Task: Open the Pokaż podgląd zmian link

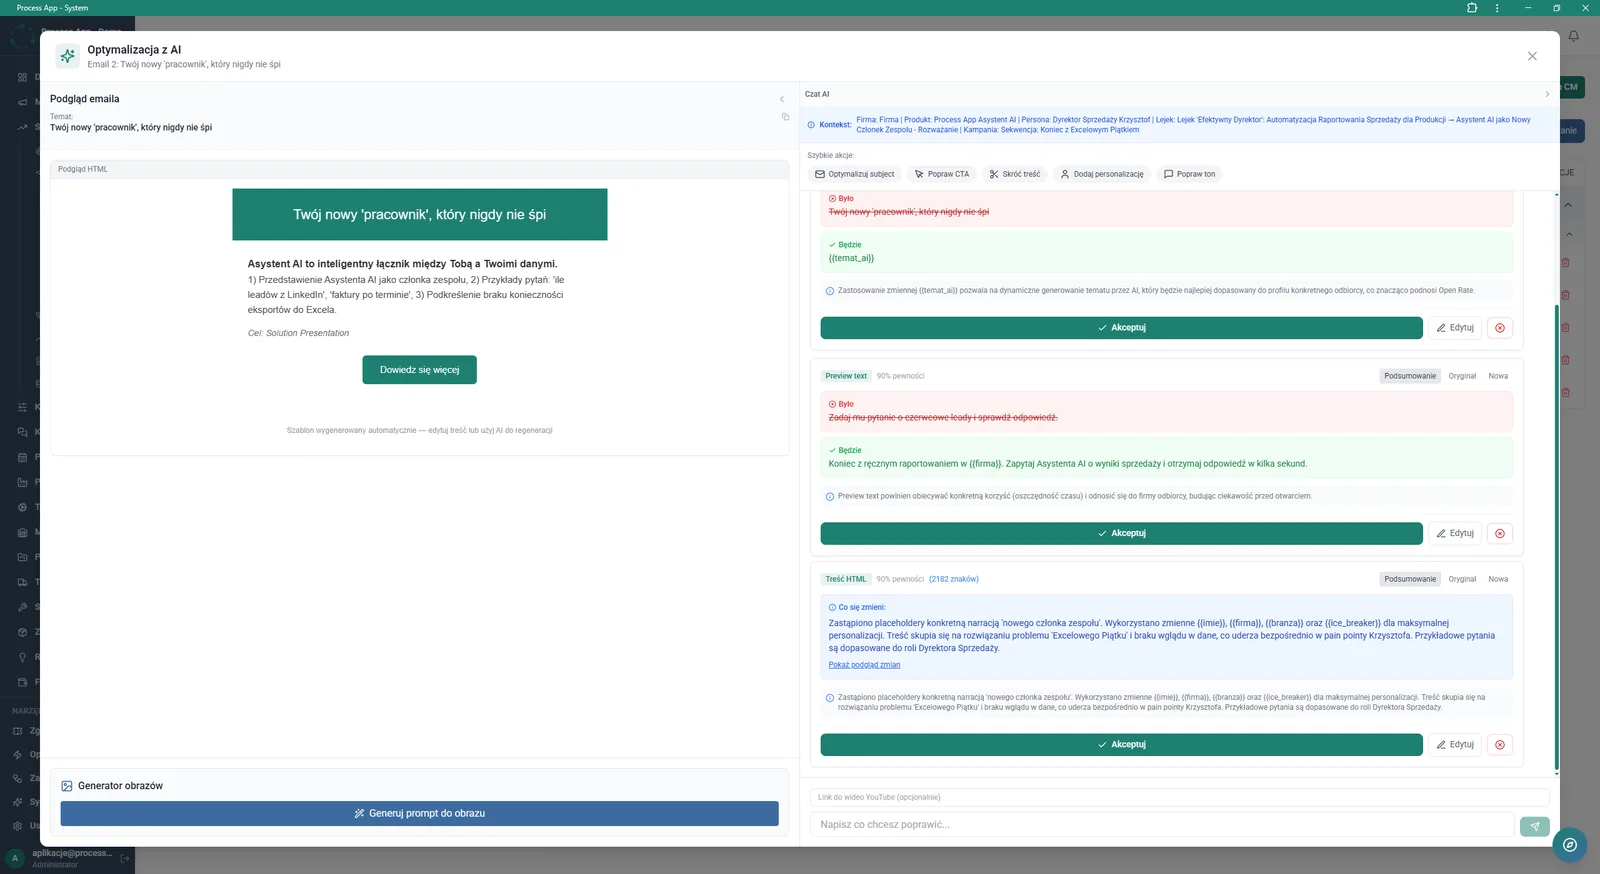Action: [x=864, y=665]
